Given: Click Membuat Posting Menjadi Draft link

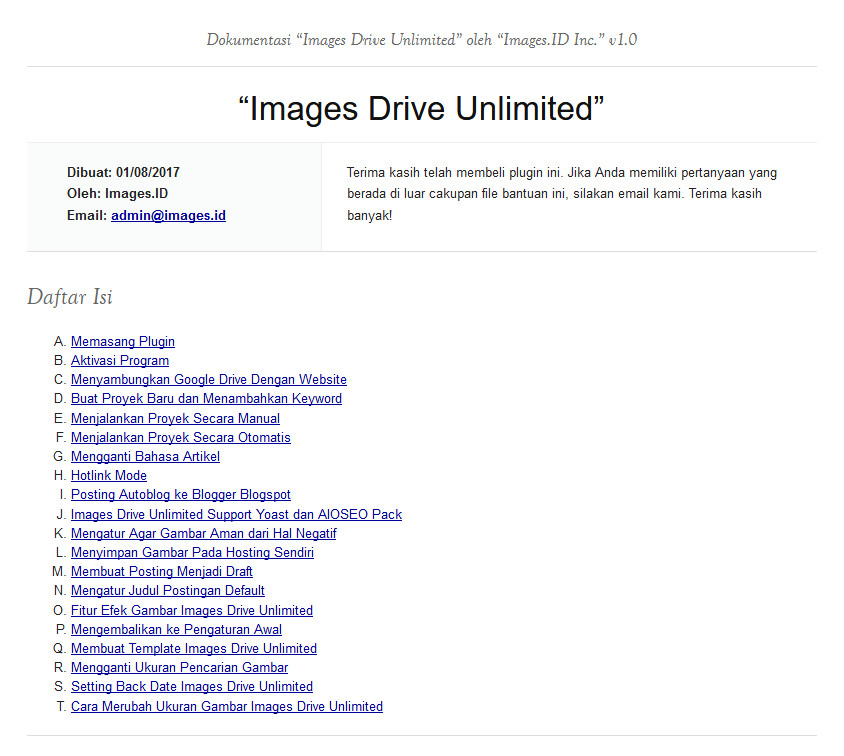Looking at the screenshot, I should point(161,571).
